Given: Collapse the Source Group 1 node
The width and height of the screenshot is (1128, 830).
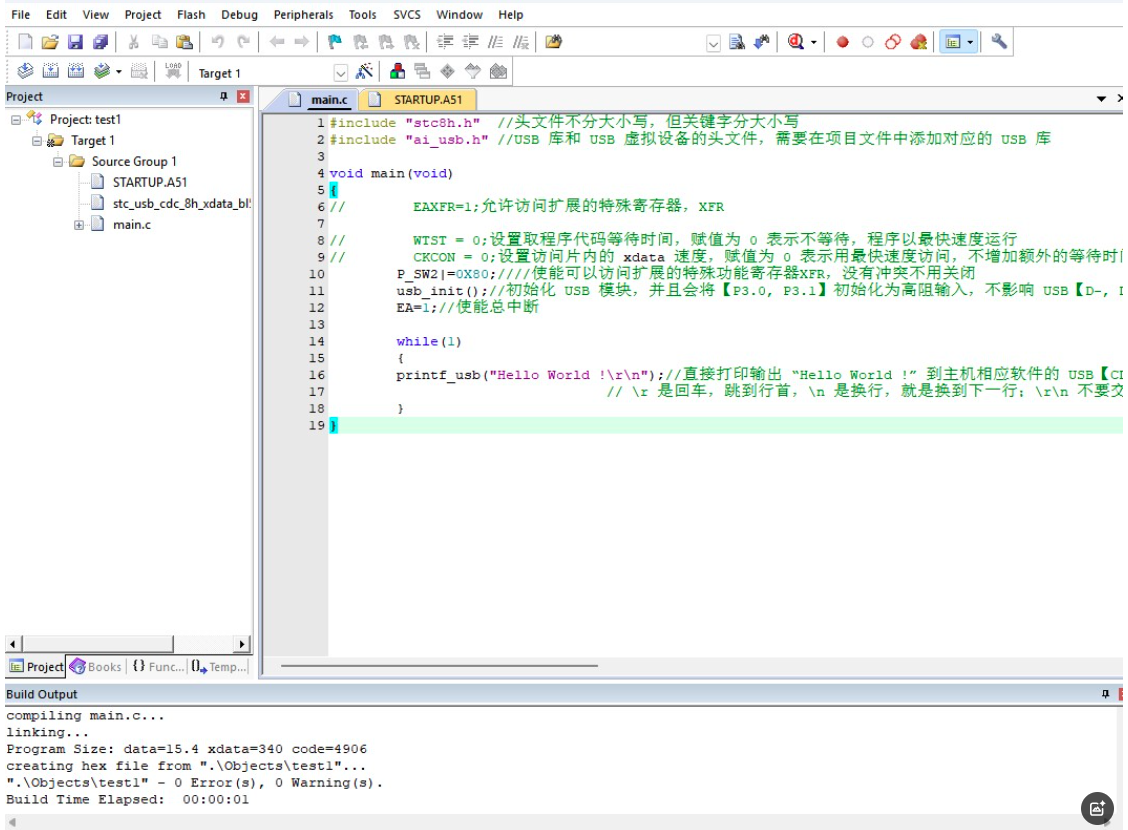Looking at the screenshot, I should (x=58, y=162).
